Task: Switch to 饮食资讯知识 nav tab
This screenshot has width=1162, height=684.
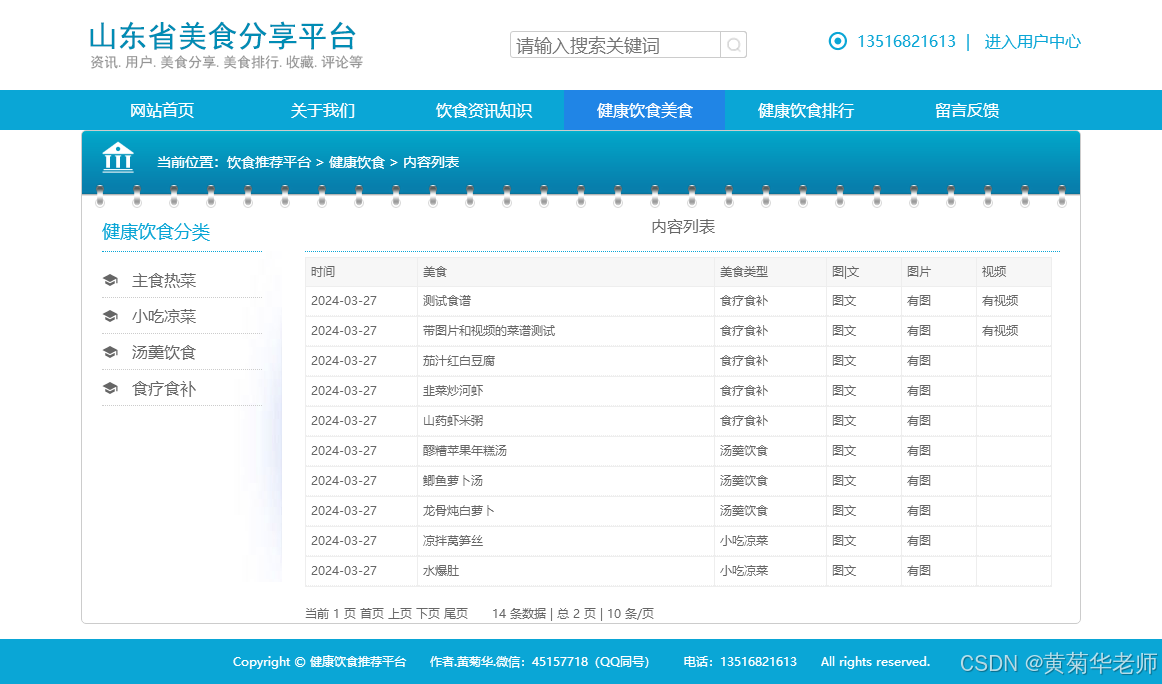Action: coord(483,110)
